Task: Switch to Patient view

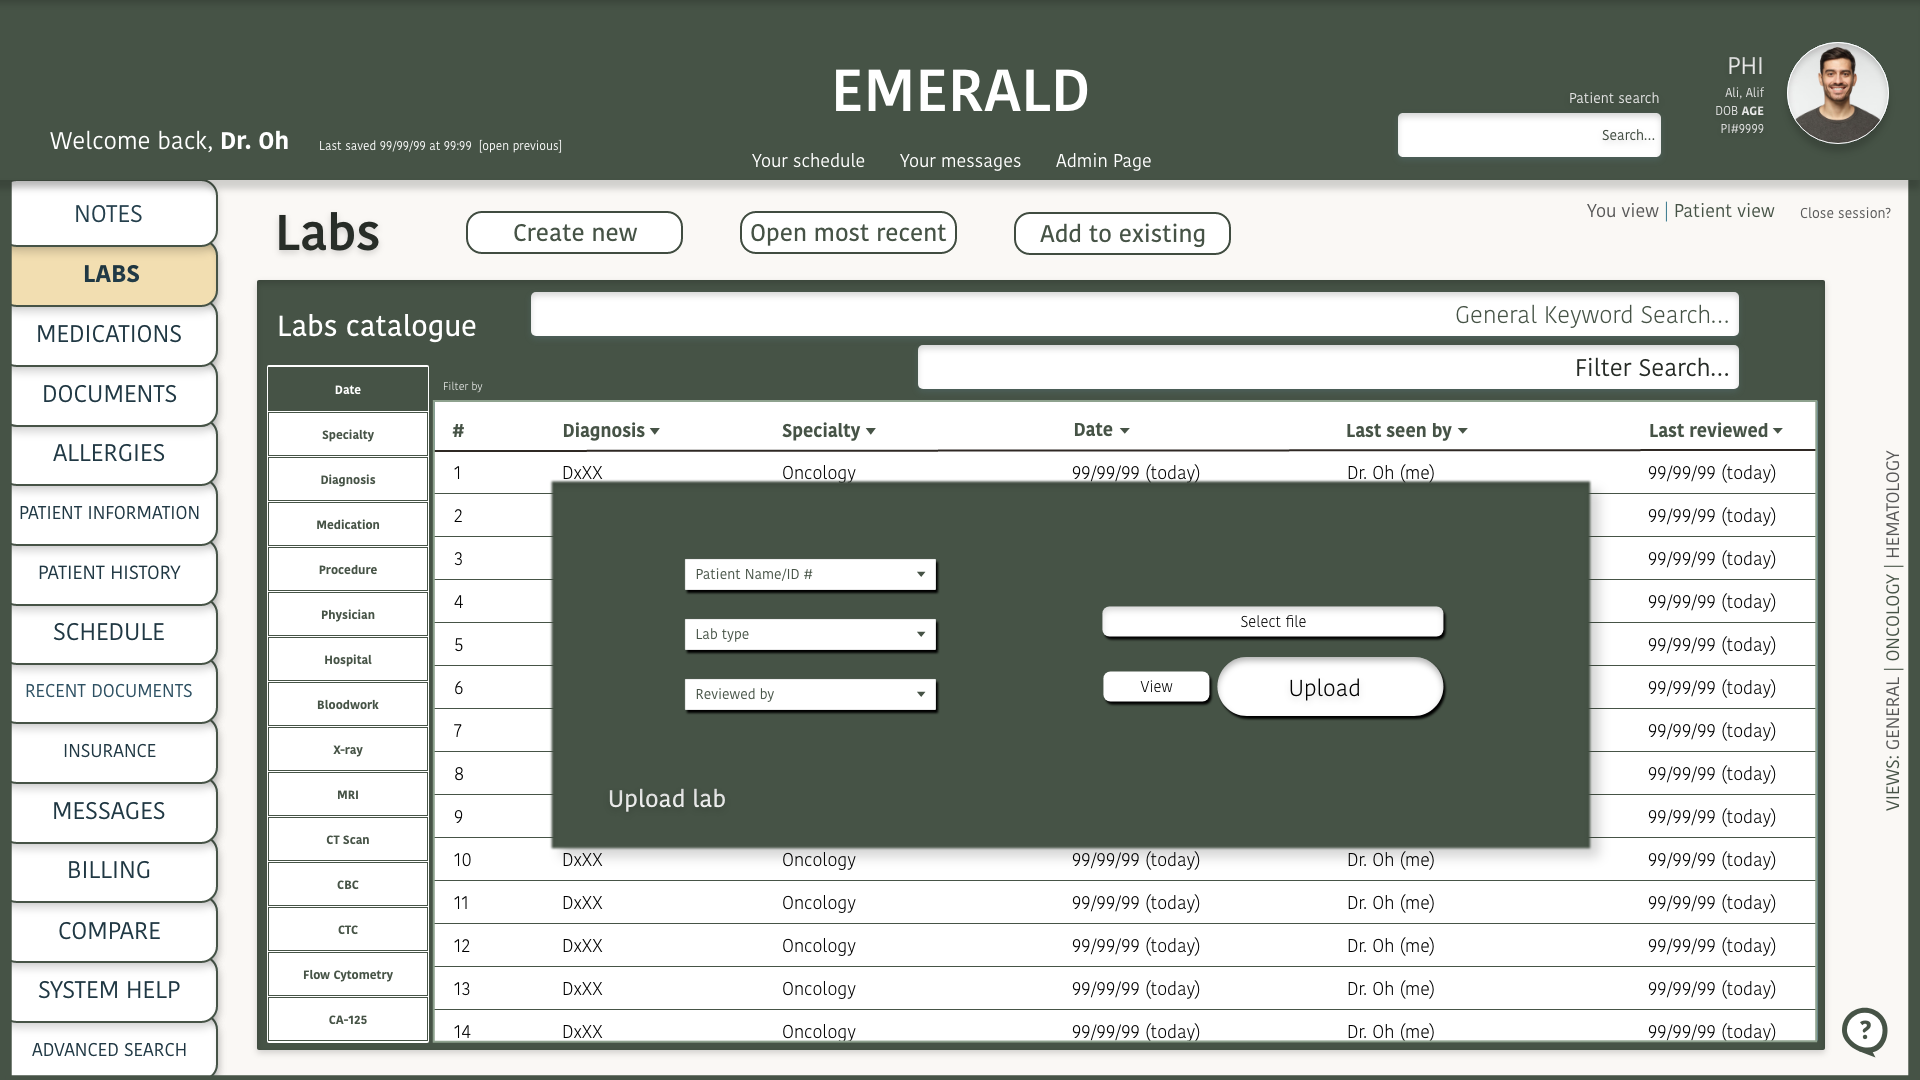Action: 1724,211
